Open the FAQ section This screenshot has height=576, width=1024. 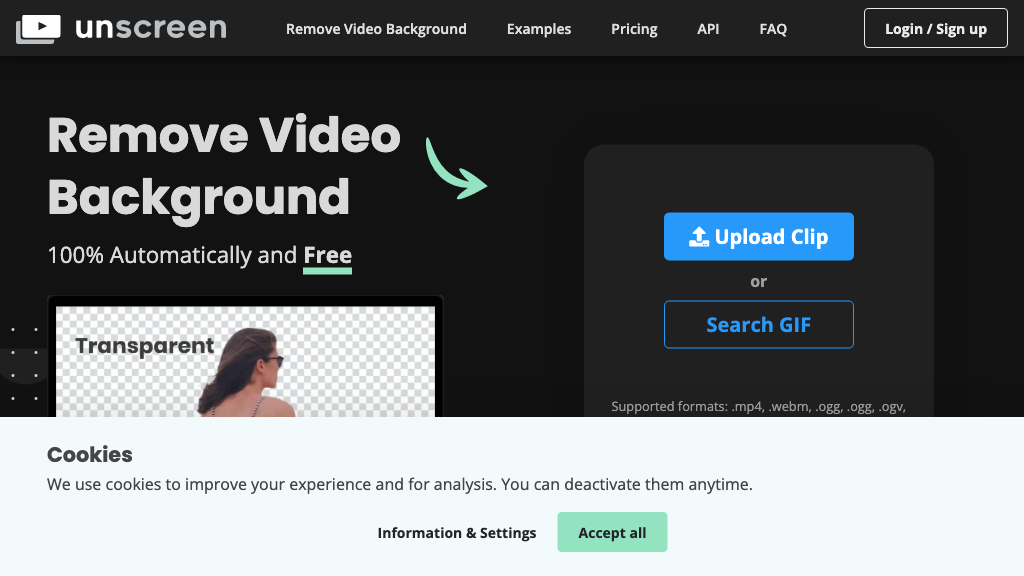point(772,29)
